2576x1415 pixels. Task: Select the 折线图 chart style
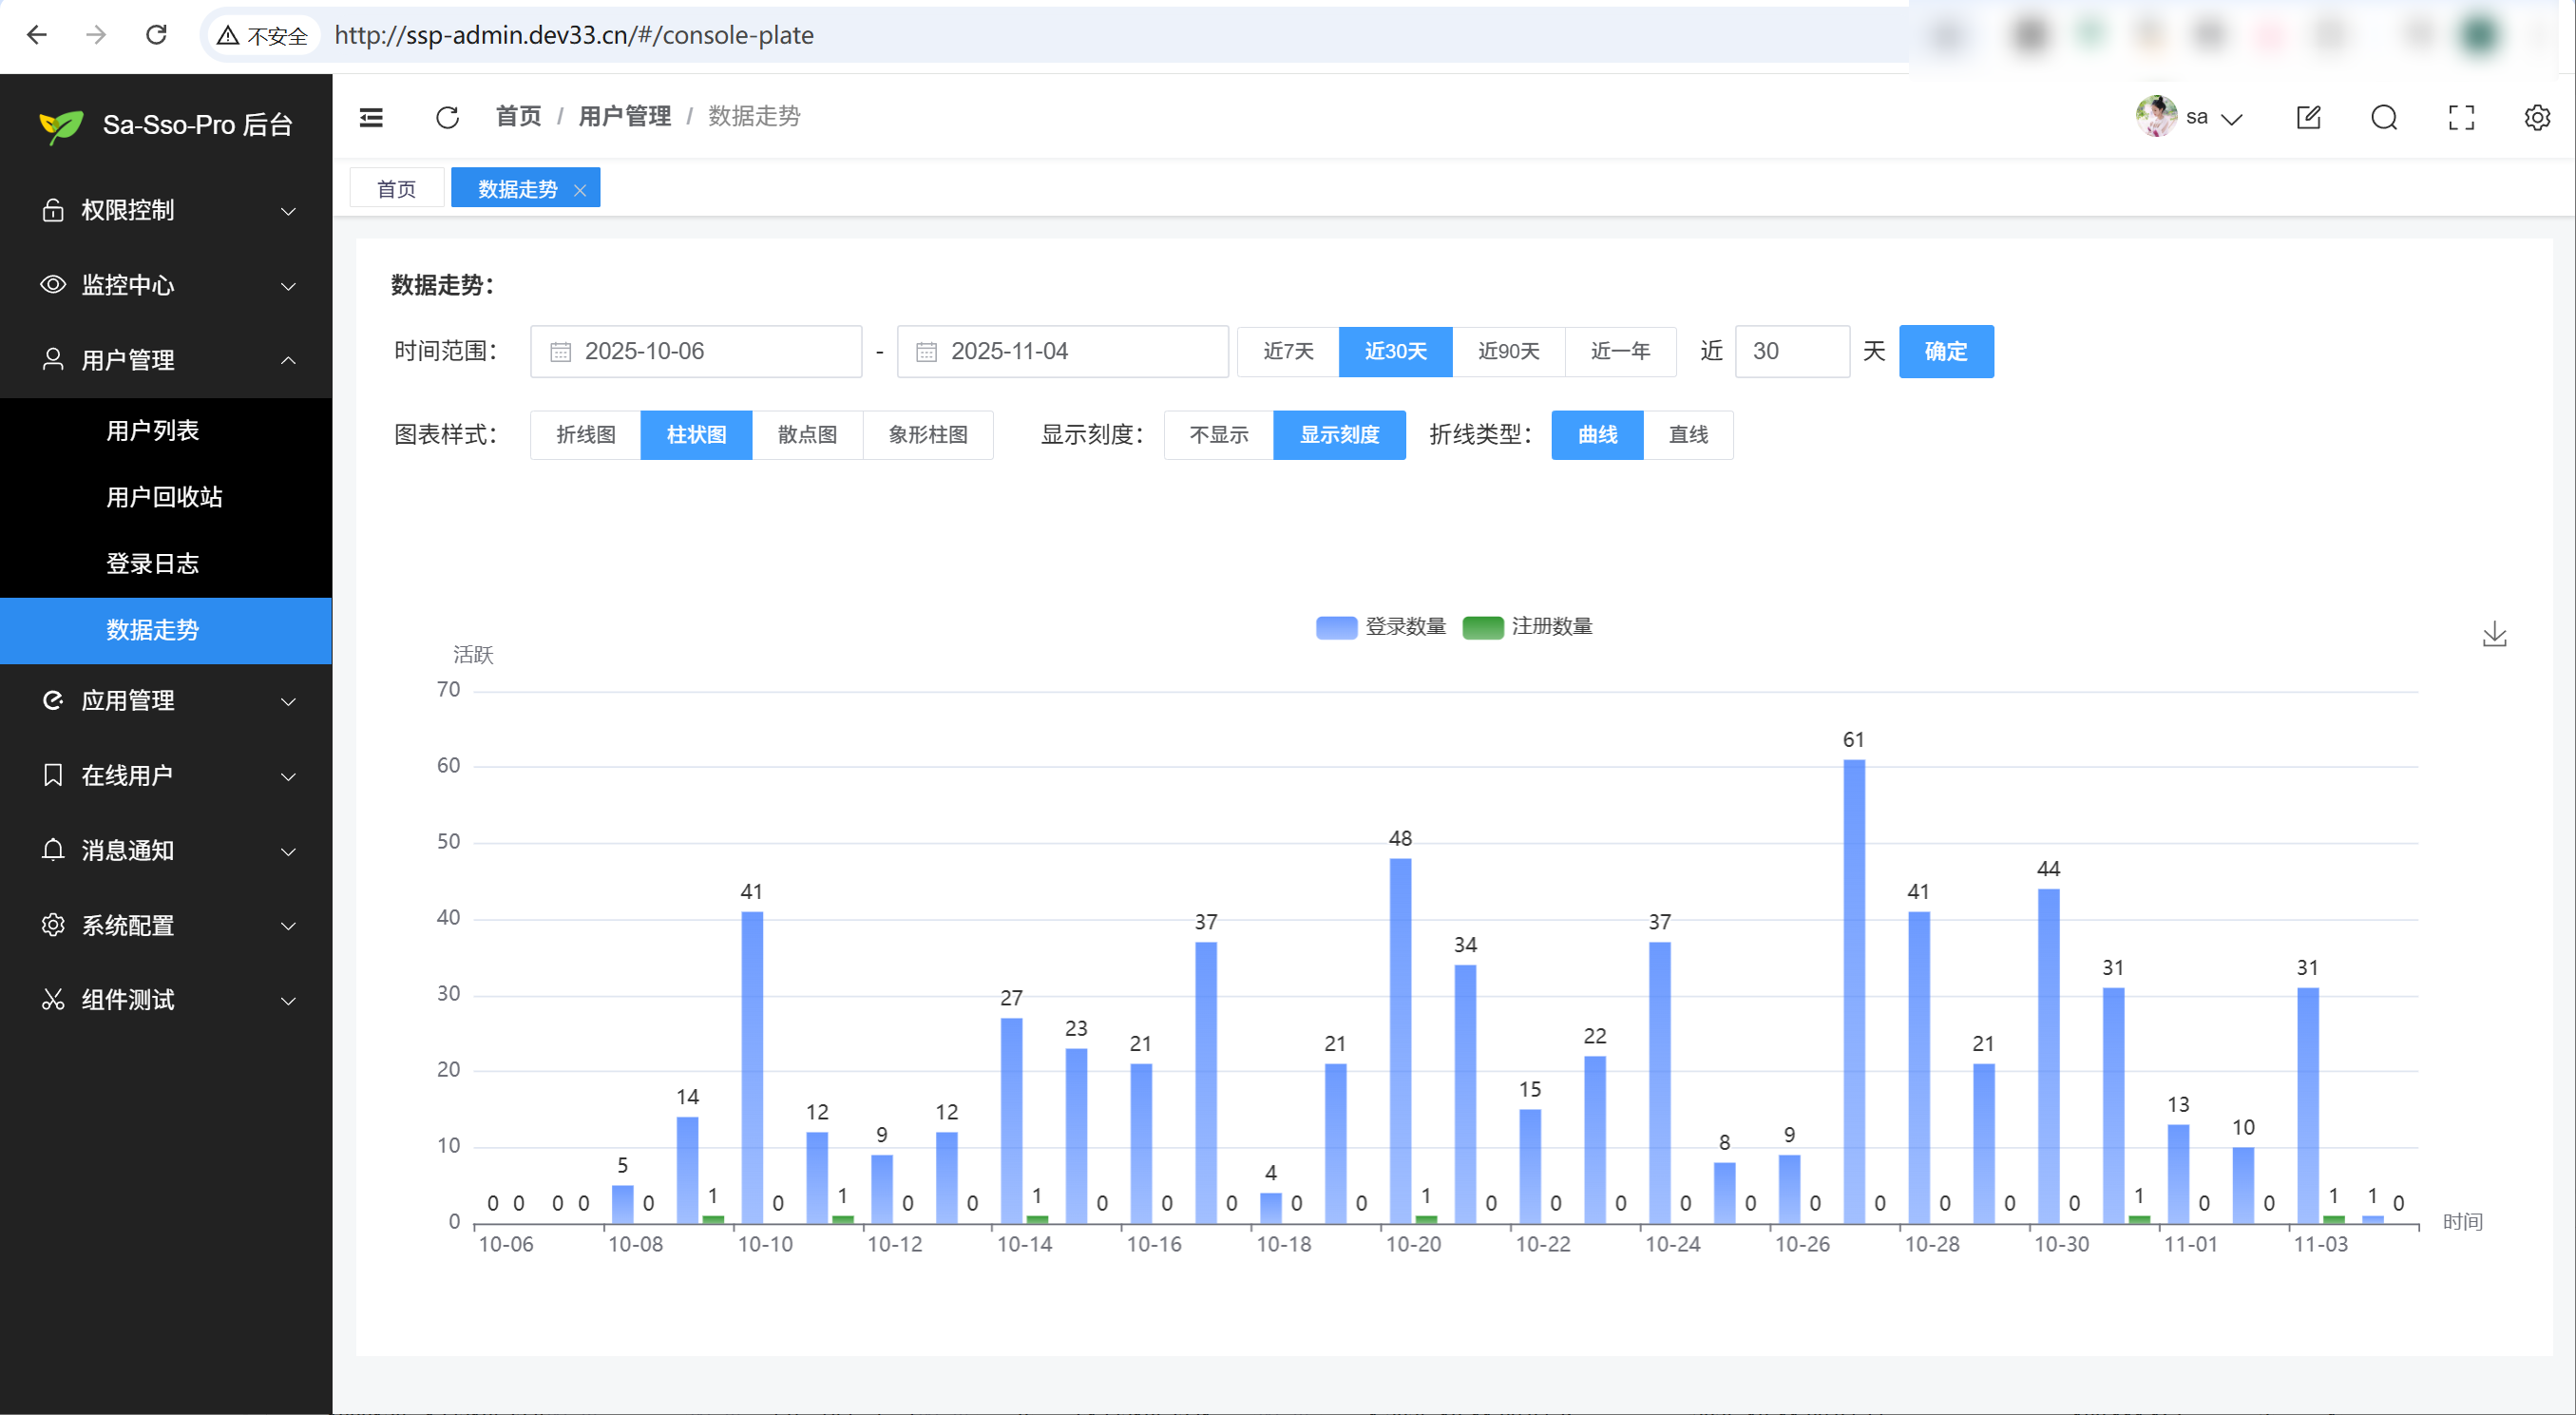point(586,435)
